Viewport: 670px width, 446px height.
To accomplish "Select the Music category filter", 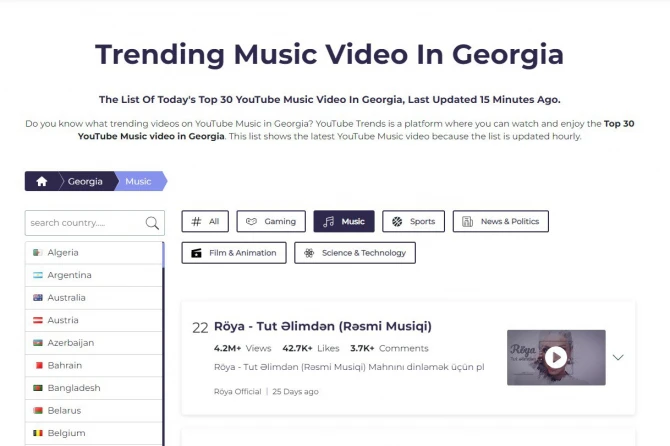I will 344,221.
